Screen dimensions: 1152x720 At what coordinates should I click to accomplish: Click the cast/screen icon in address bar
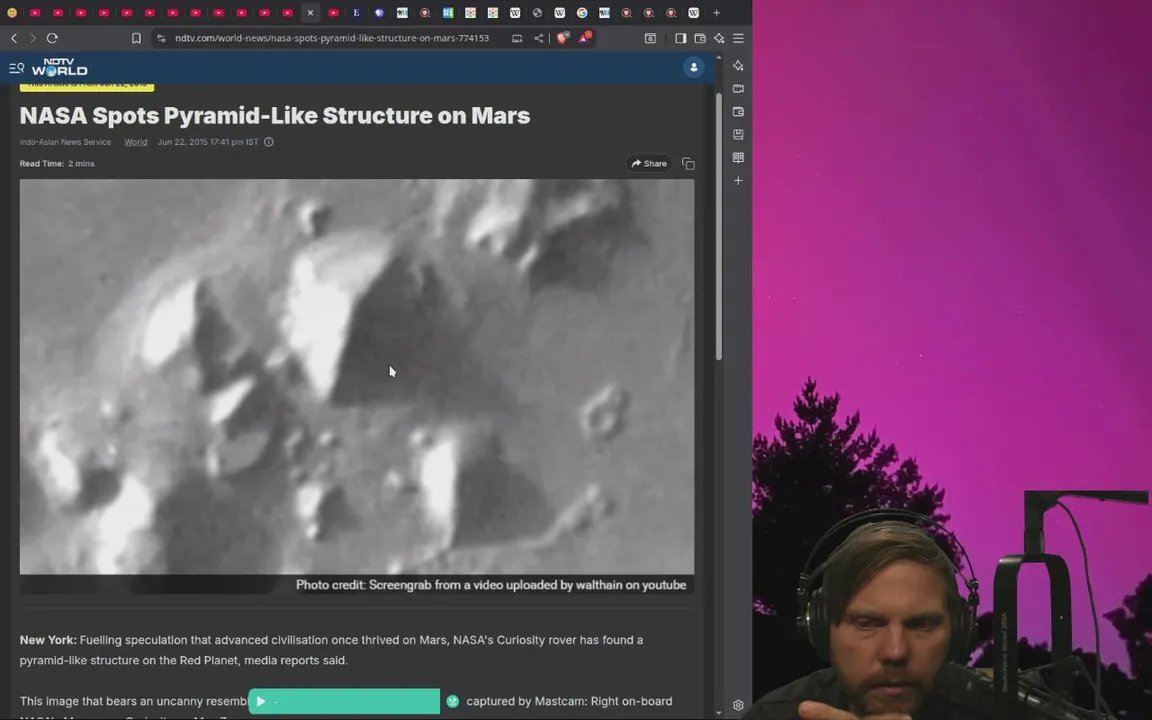click(x=517, y=38)
